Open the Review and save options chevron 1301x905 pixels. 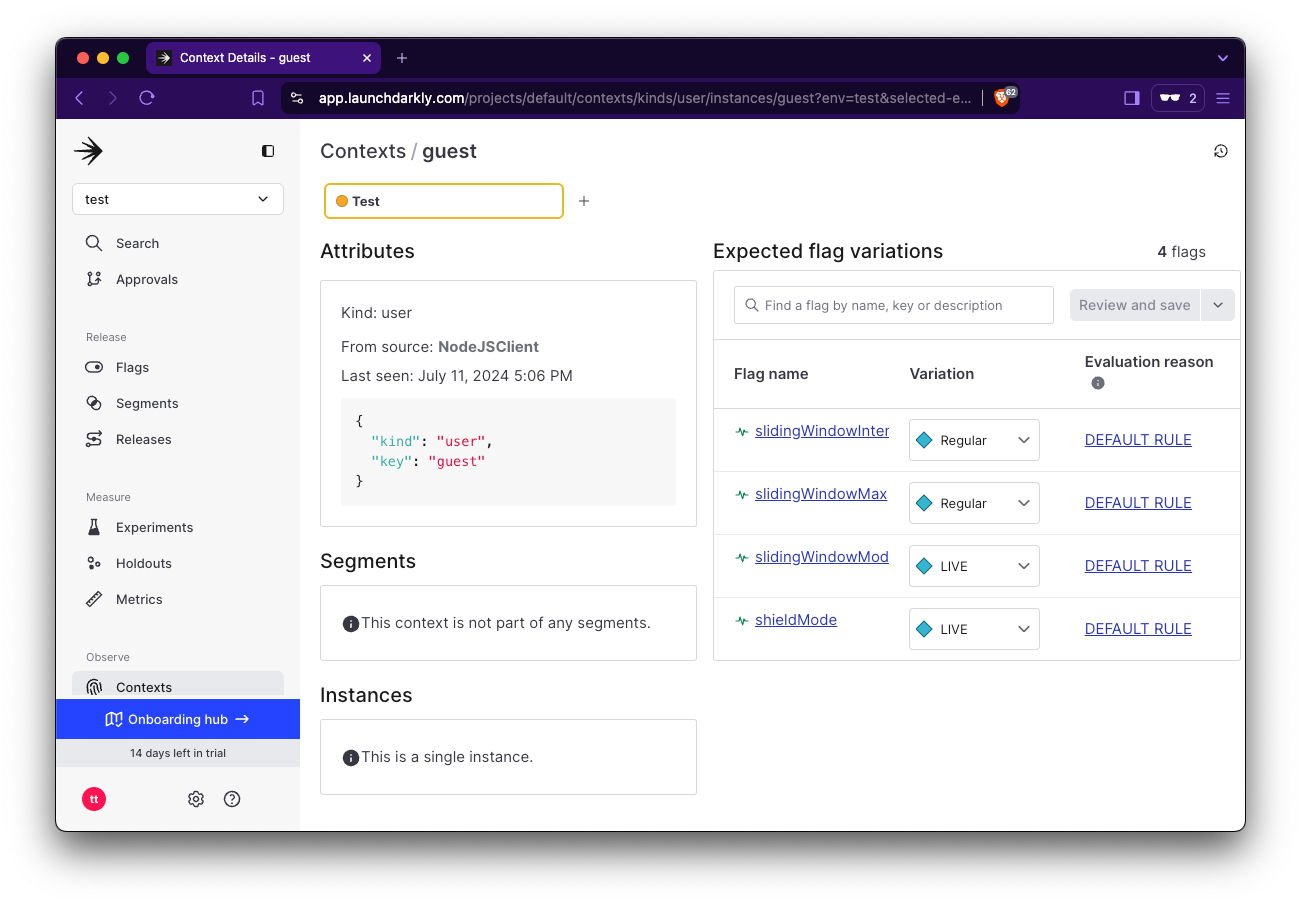click(1217, 305)
